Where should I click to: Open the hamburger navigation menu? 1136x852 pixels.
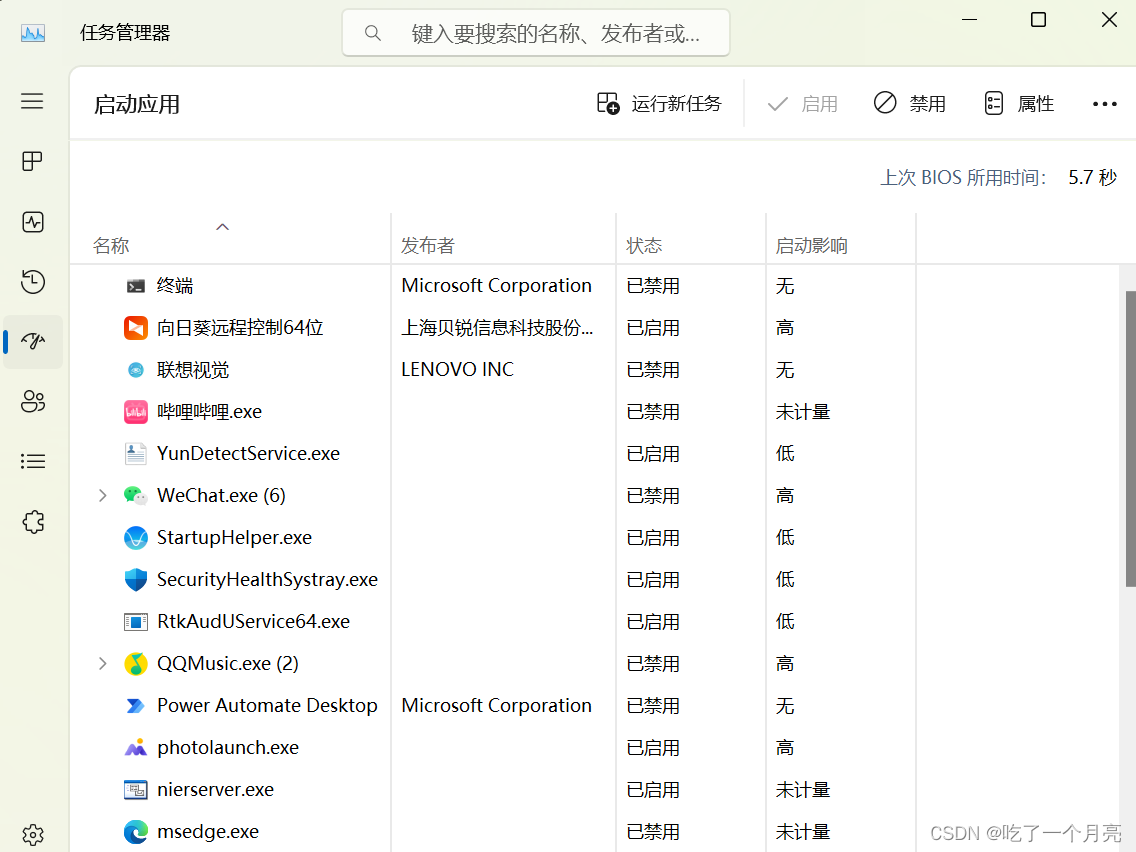32,101
